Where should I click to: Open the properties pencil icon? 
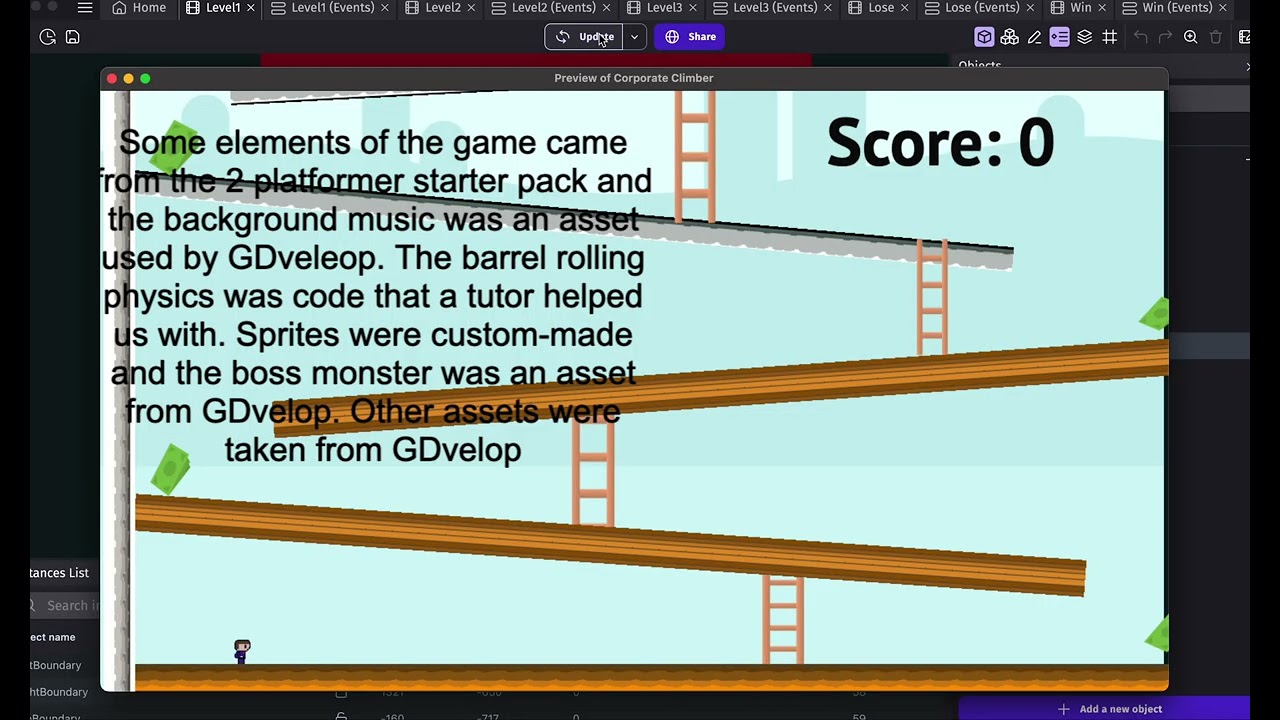1034,37
